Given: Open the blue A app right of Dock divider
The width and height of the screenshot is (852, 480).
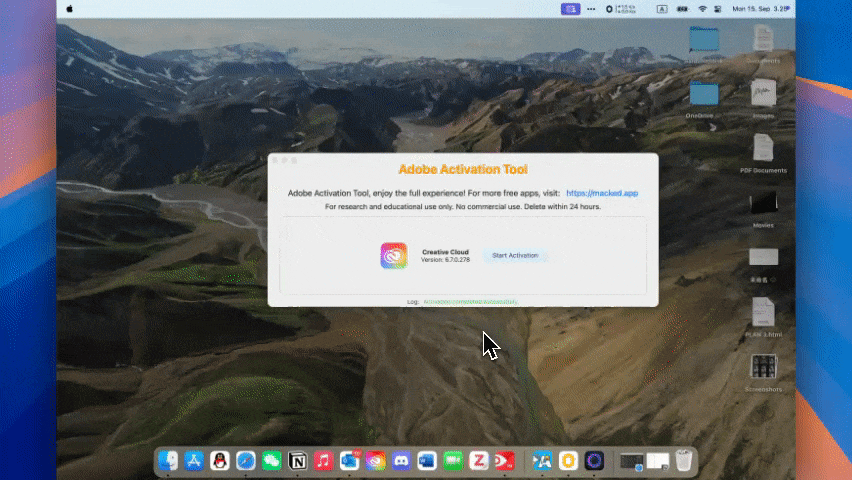Looking at the screenshot, I should click(542, 461).
